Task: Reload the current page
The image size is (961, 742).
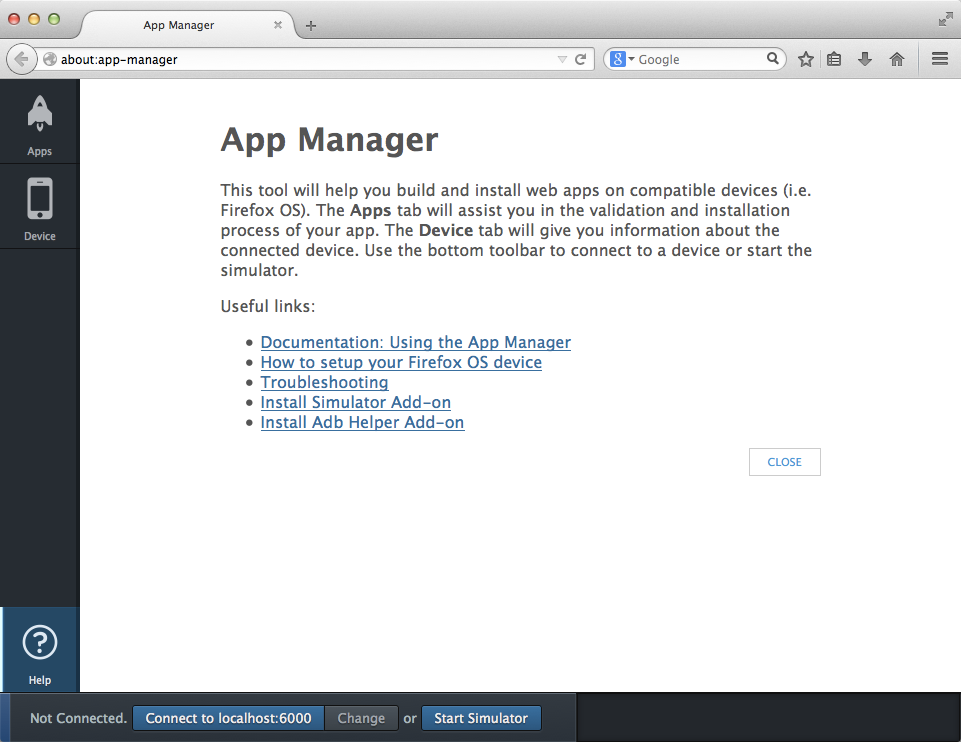Action: pos(581,58)
